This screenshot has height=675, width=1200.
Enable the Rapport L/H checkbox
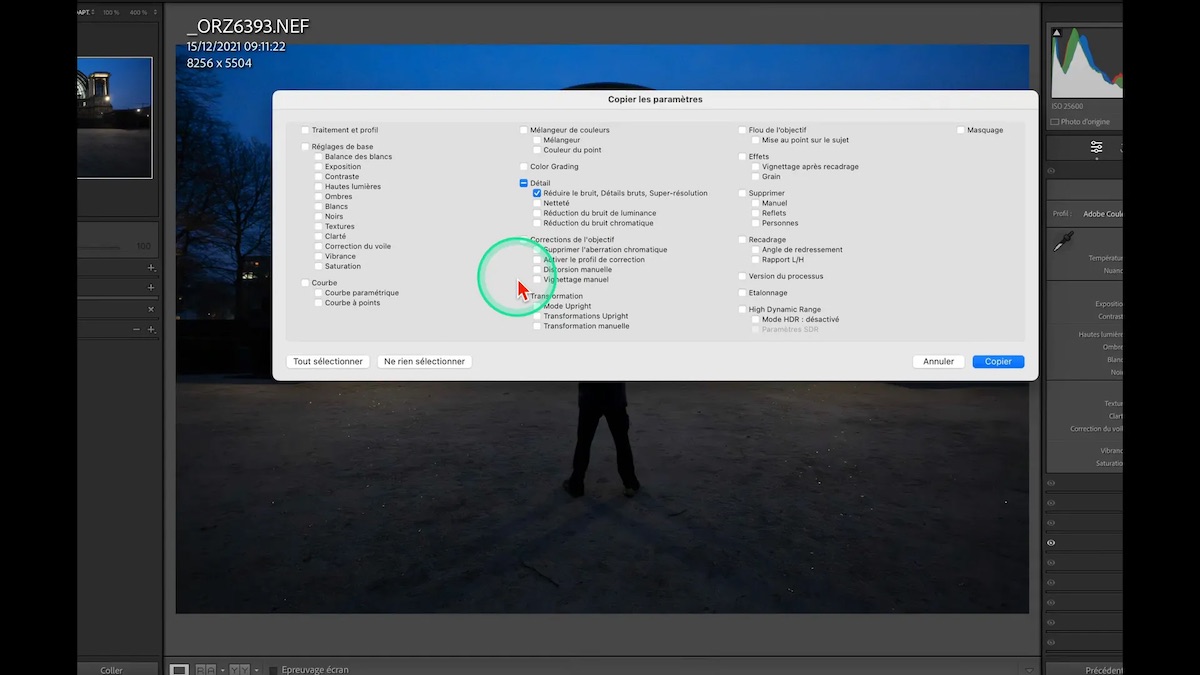(755, 260)
